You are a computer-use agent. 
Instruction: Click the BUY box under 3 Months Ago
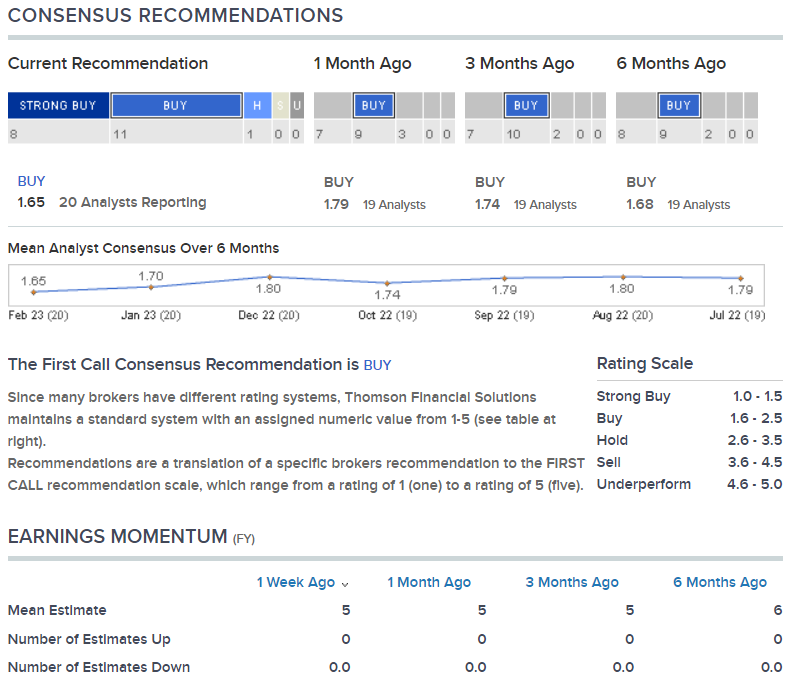click(526, 105)
